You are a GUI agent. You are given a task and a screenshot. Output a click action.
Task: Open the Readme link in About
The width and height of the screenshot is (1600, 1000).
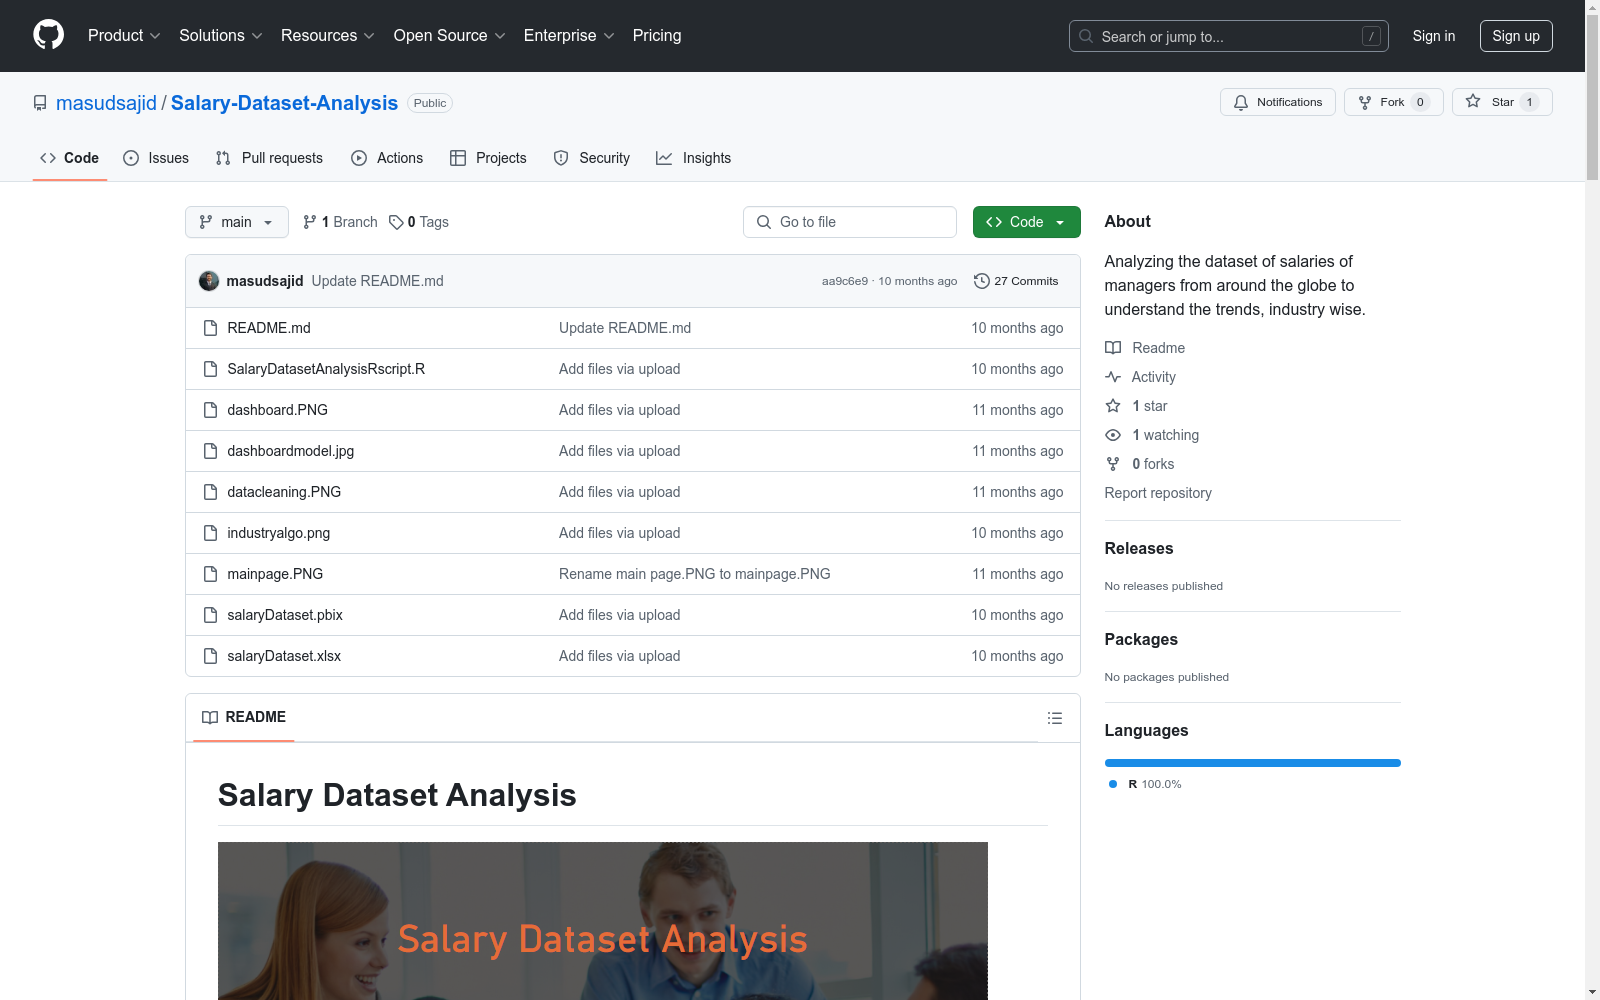(1145, 348)
